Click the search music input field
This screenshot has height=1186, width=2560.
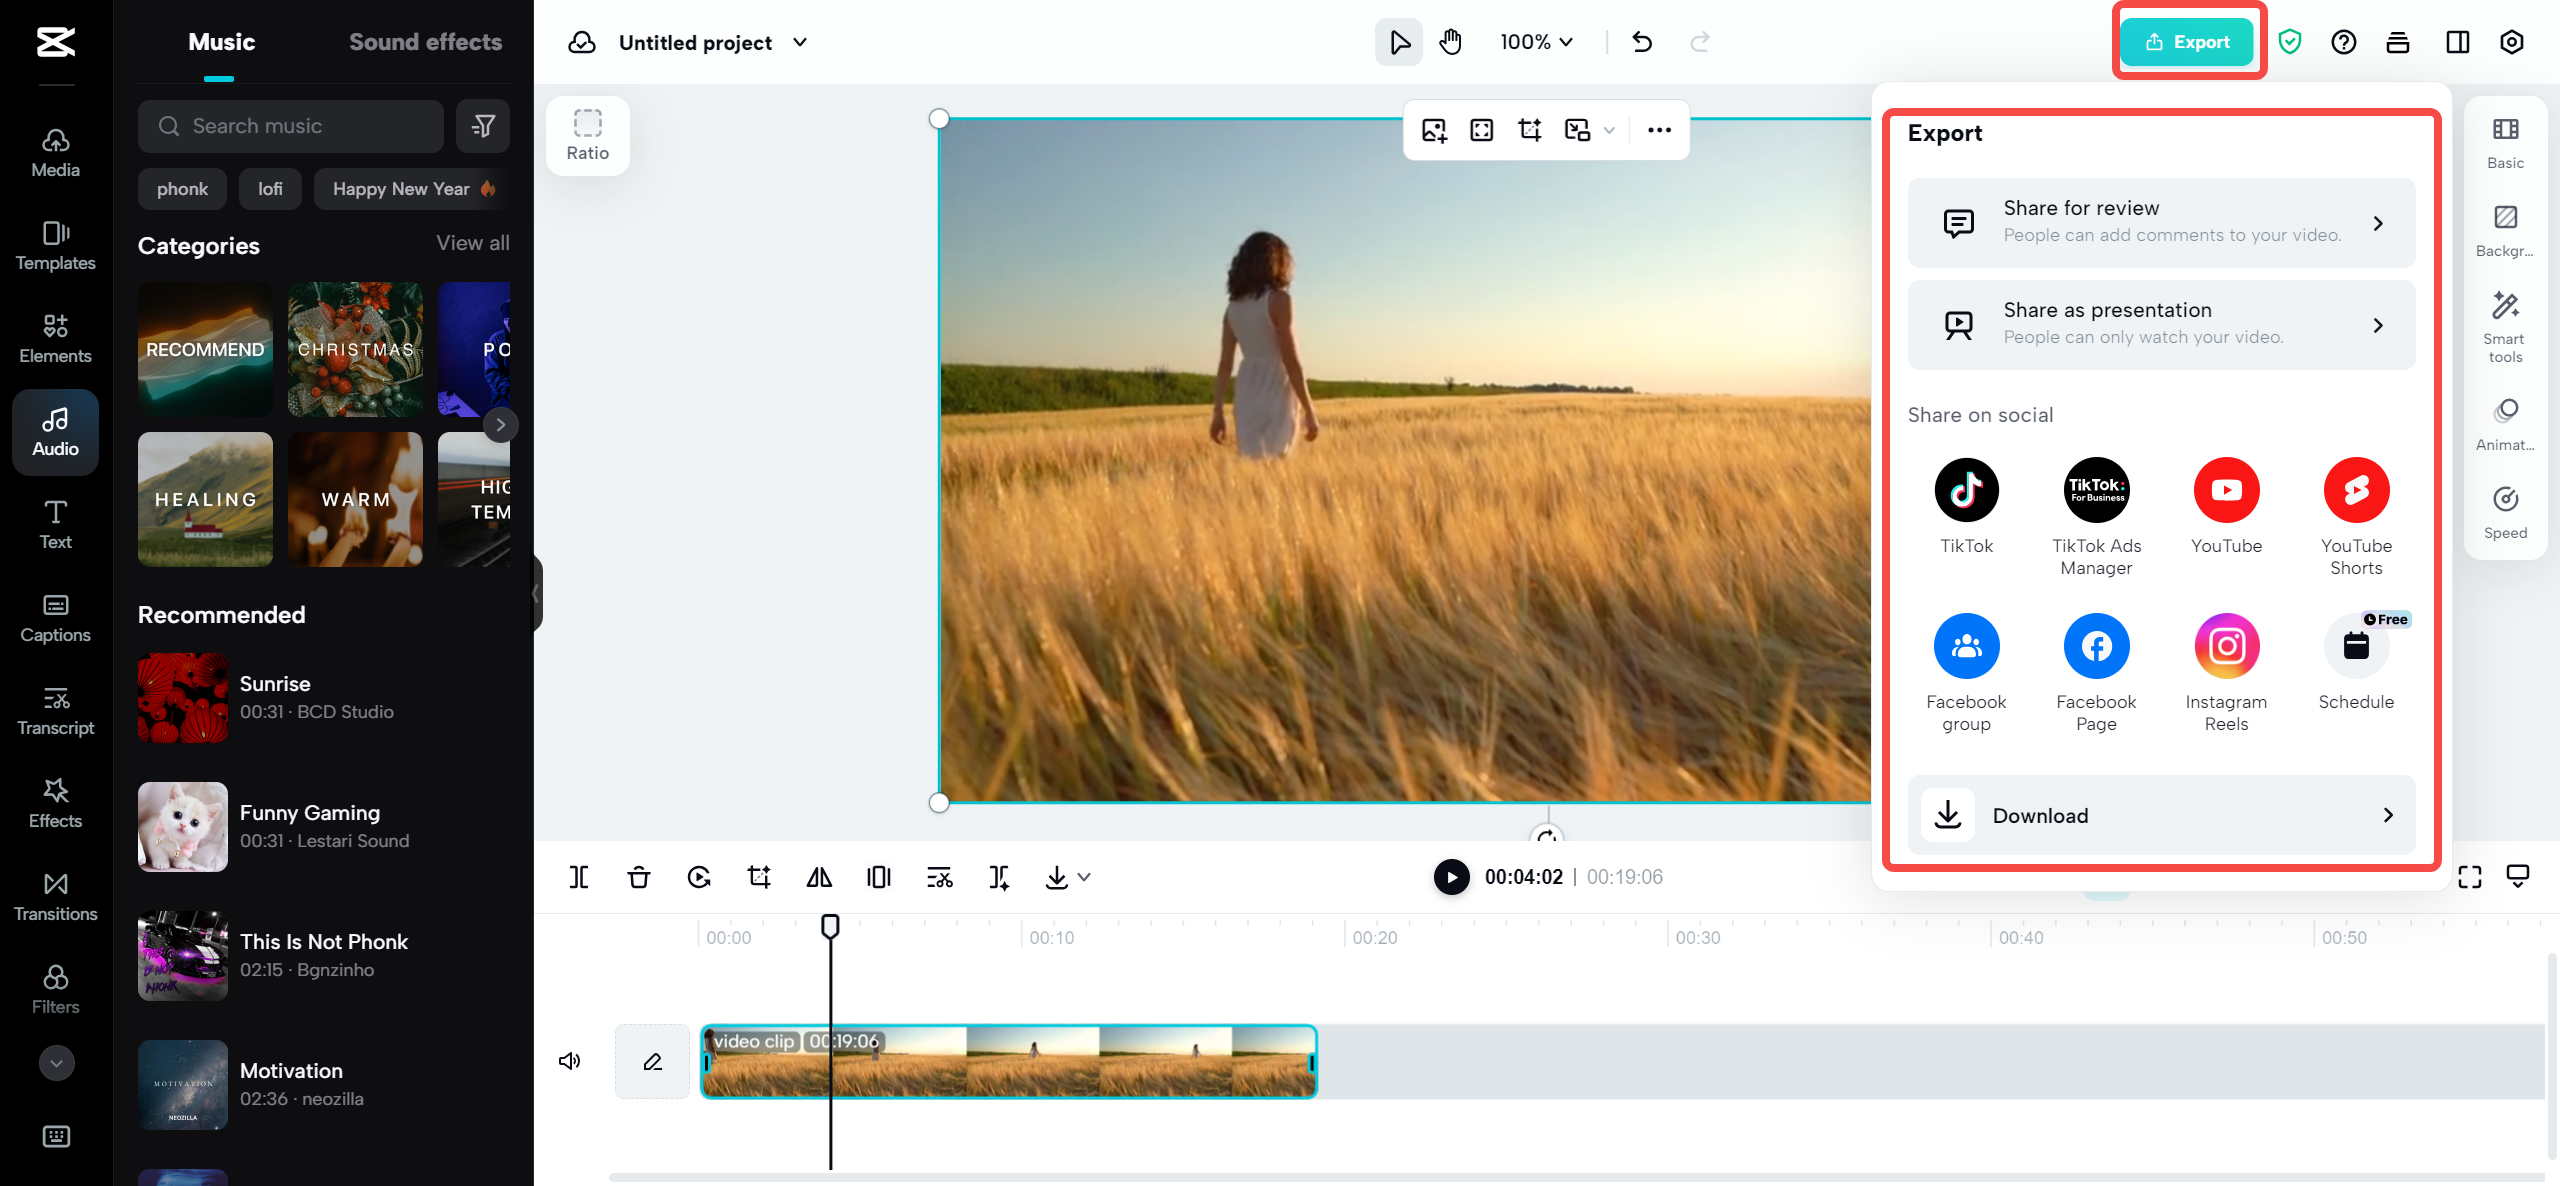[x=290, y=125]
